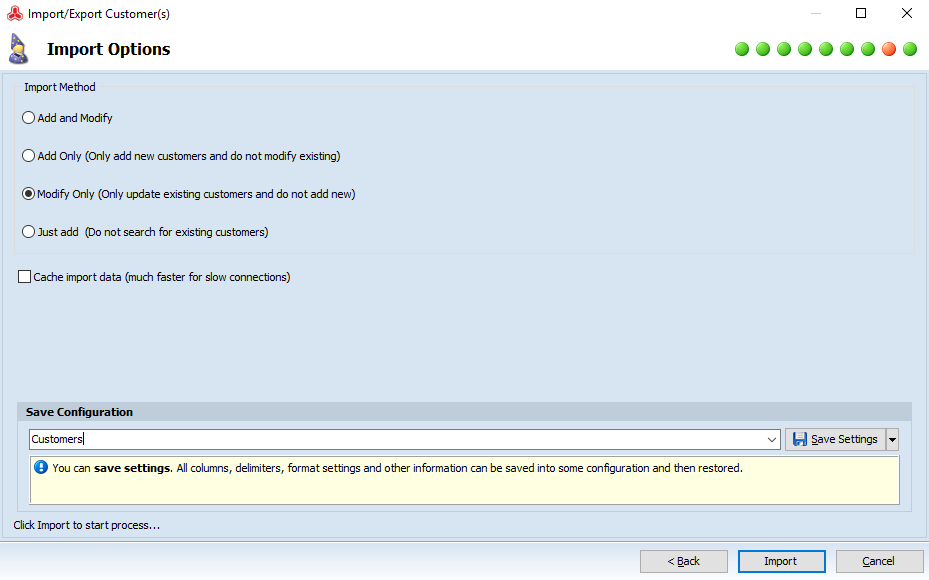
Task: Click the last green progress step dot
Action: 910,49
